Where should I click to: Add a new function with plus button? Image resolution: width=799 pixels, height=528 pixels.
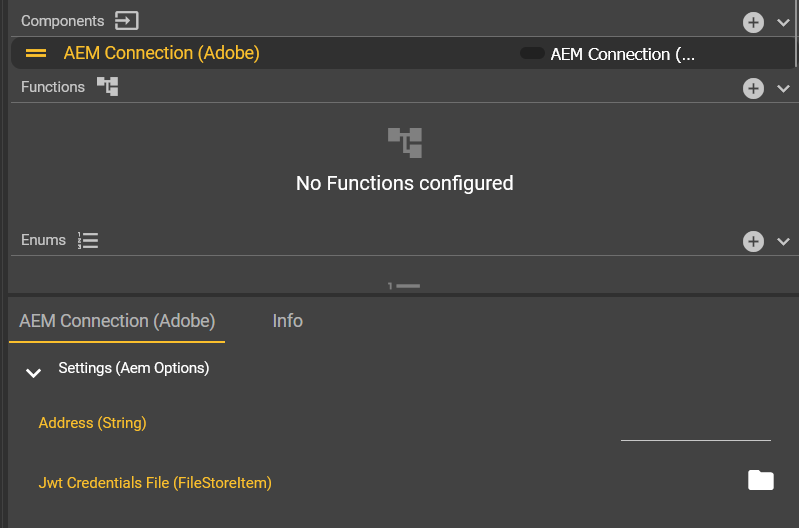pyautogui.click(x=753, y=88)
